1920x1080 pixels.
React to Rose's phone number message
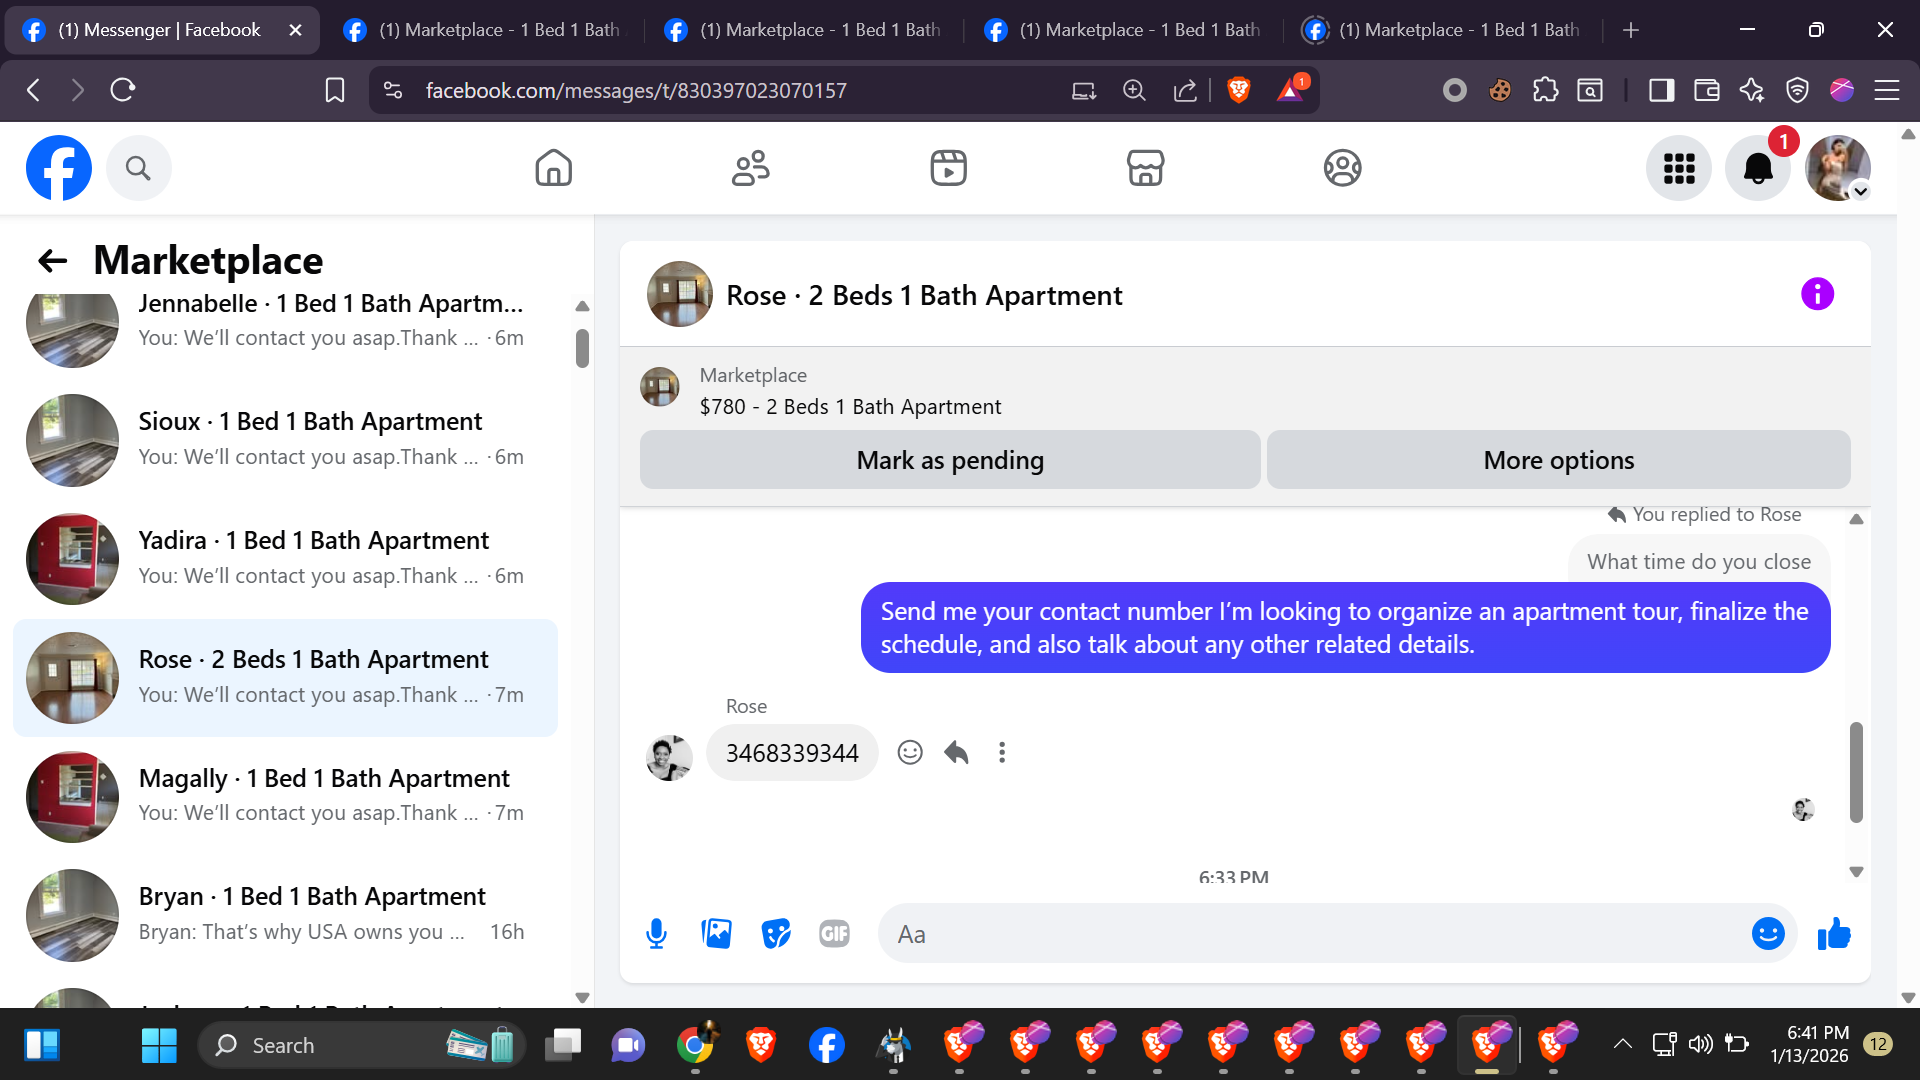[909, 752]
